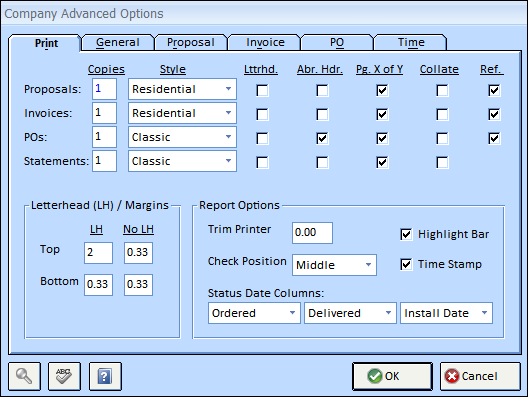Toggle the Ref. checkbox for Proposals
528x397 pixels.
(x=494, y=90)
